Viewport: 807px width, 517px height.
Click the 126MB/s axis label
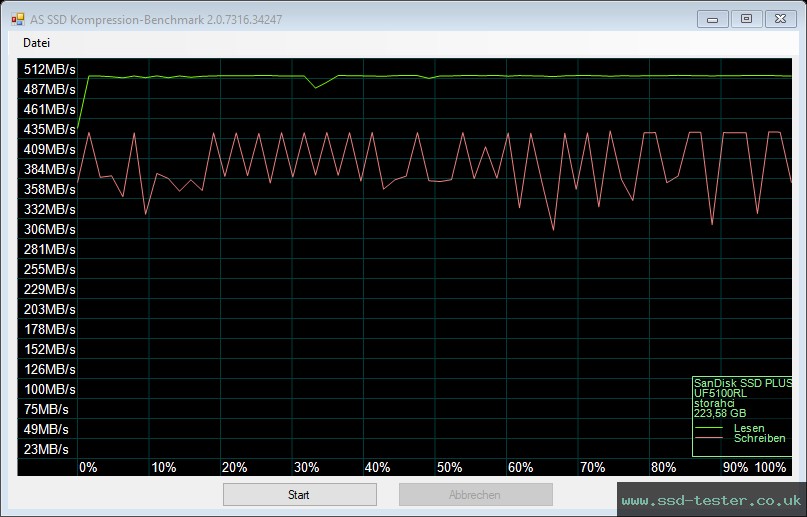pos(50,369)
